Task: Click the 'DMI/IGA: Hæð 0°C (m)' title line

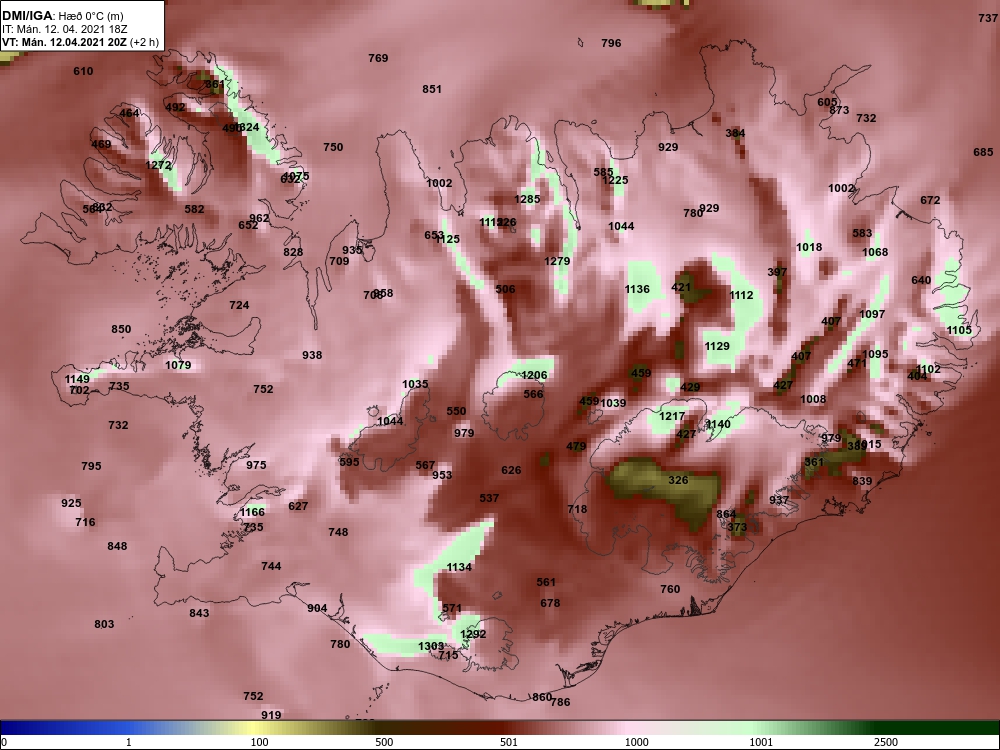Action: (62, 16)
